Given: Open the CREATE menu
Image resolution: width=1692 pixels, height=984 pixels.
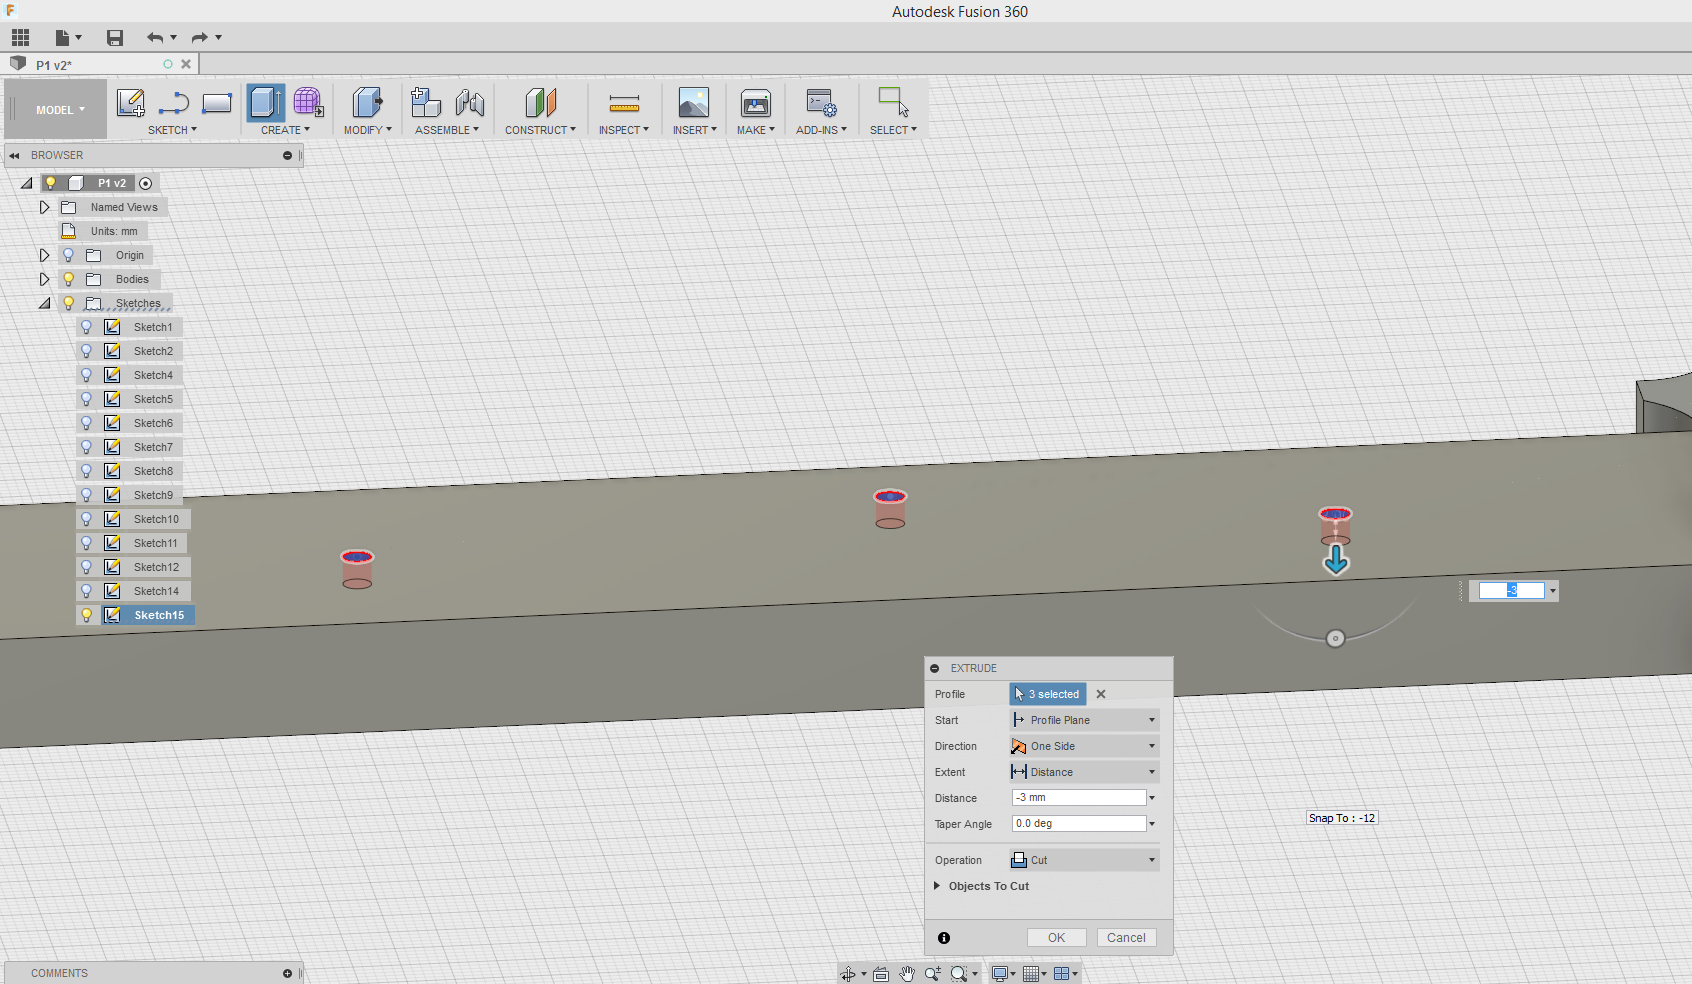Looking at the screenshot, I should pyautogui.click(x=285, y=130).
